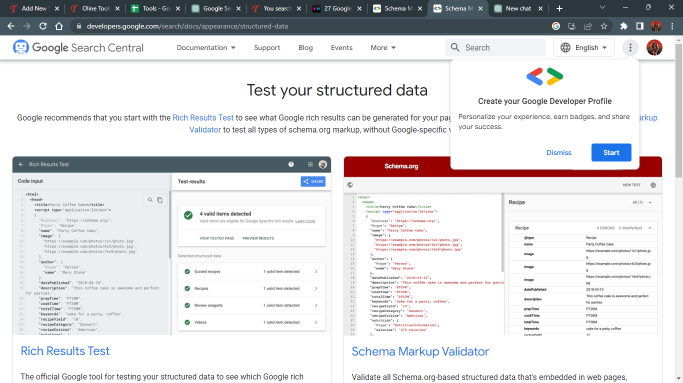Bookmark this page with star icon
Viewport: 683px width, 383px height.
point(604,26)
